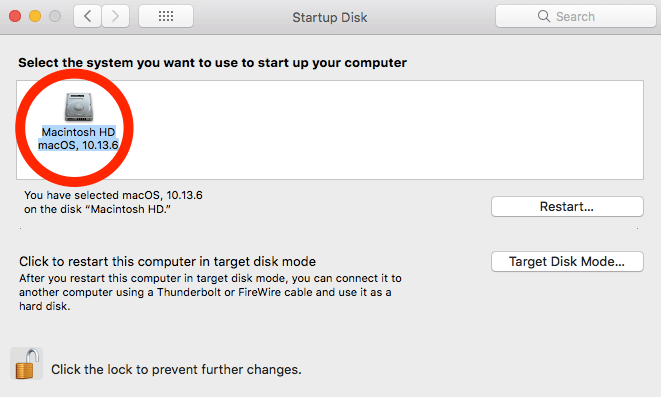Go back using the left chevron
661x397 pixels.
[87, 16]
